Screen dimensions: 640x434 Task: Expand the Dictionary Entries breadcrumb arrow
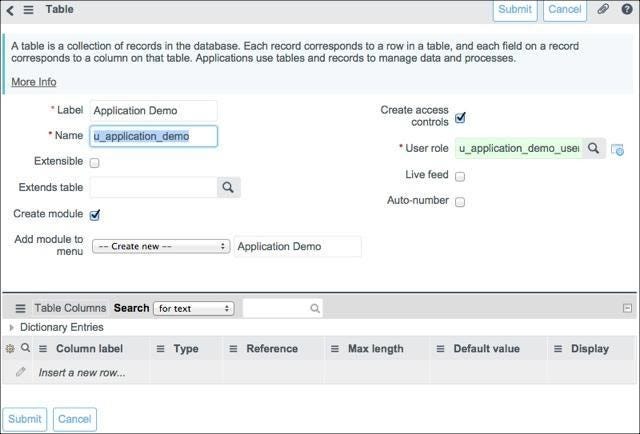[11, 327]
